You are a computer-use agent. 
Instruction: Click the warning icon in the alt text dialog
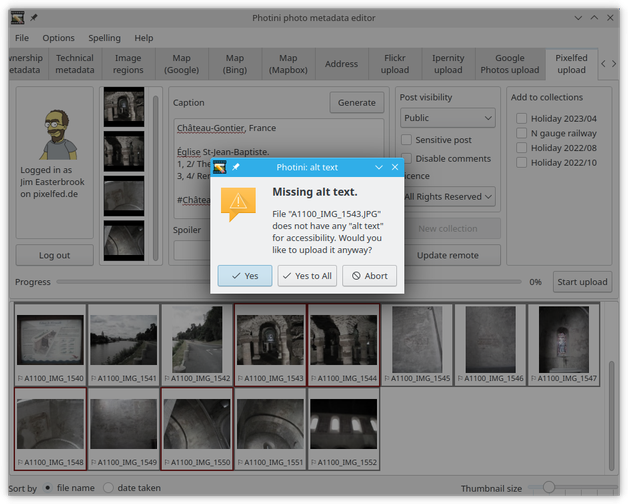pos(238,204)
